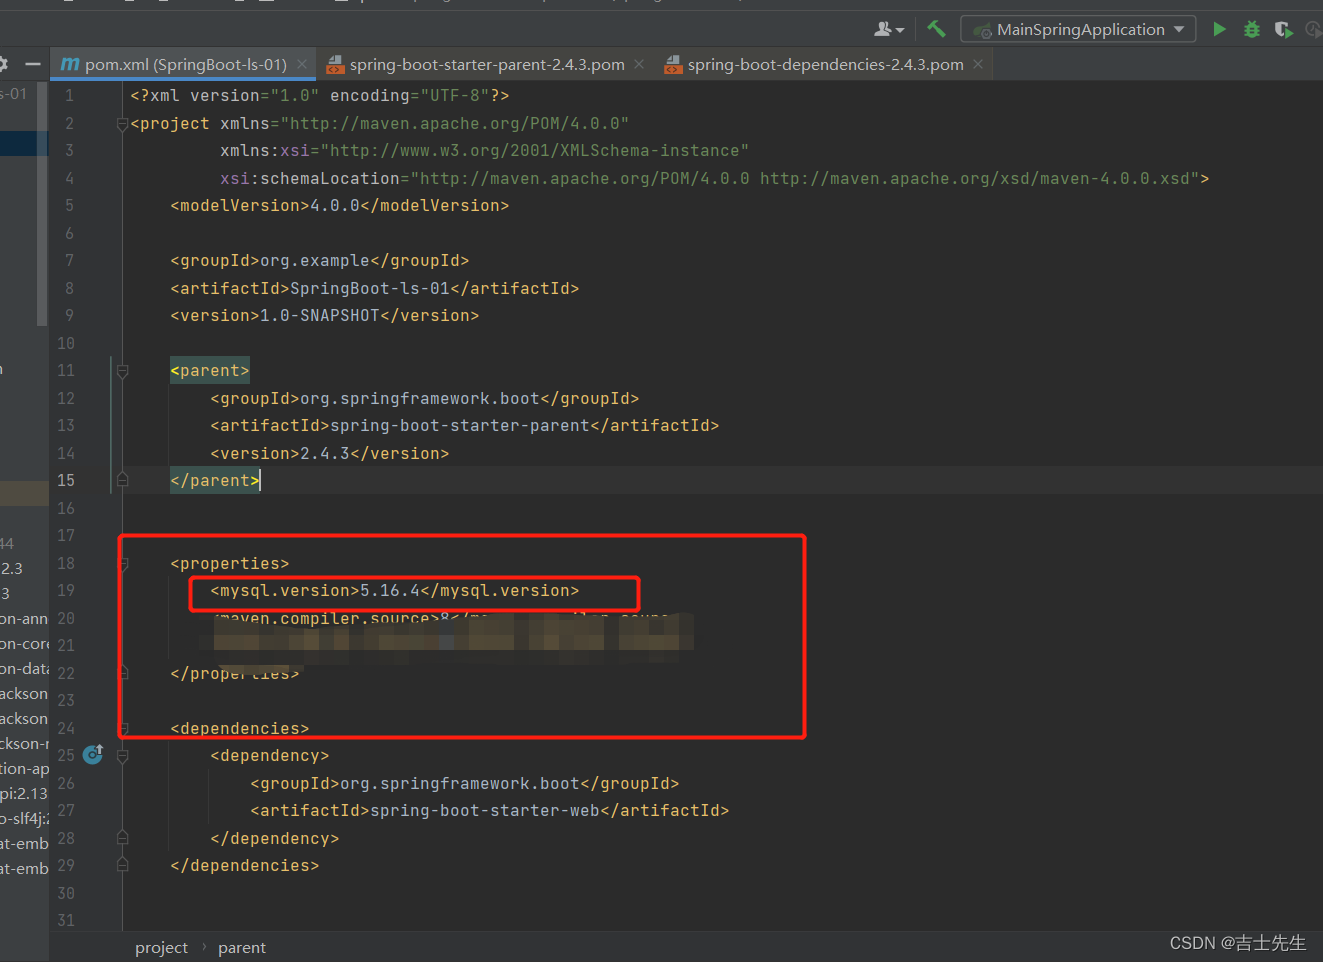This screenshot has height=962, width=1323.
Task: Run MainSpringApplication with the green play icon
Action: coord(1219,29)
